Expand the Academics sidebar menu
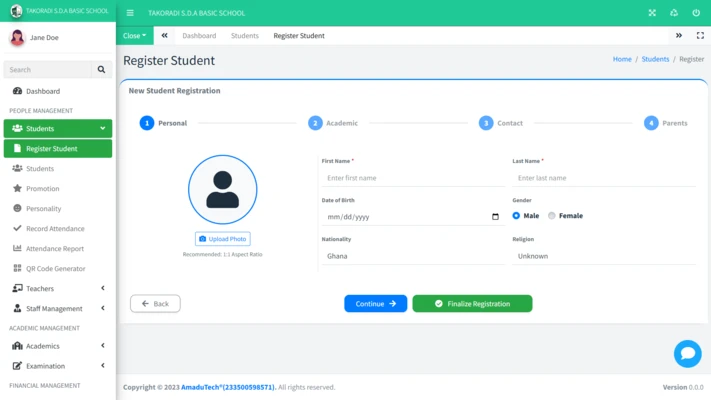711x400 pixels. pos(58,346)
